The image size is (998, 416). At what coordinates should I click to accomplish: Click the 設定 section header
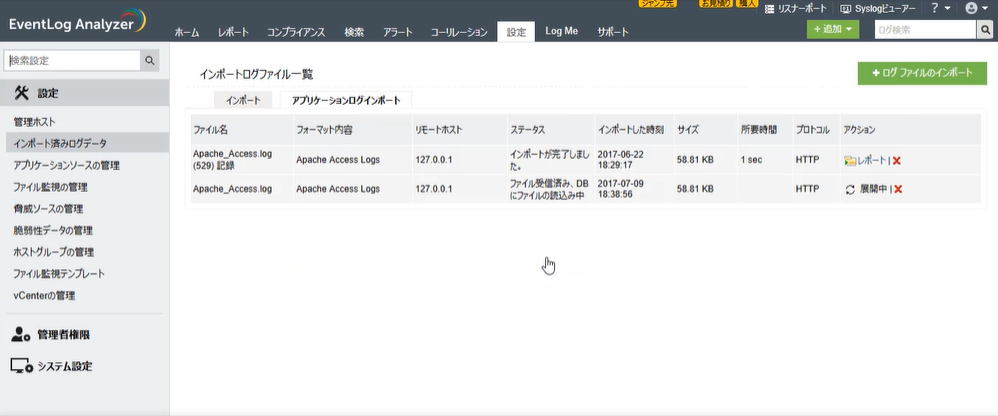(x=87, y=93)
